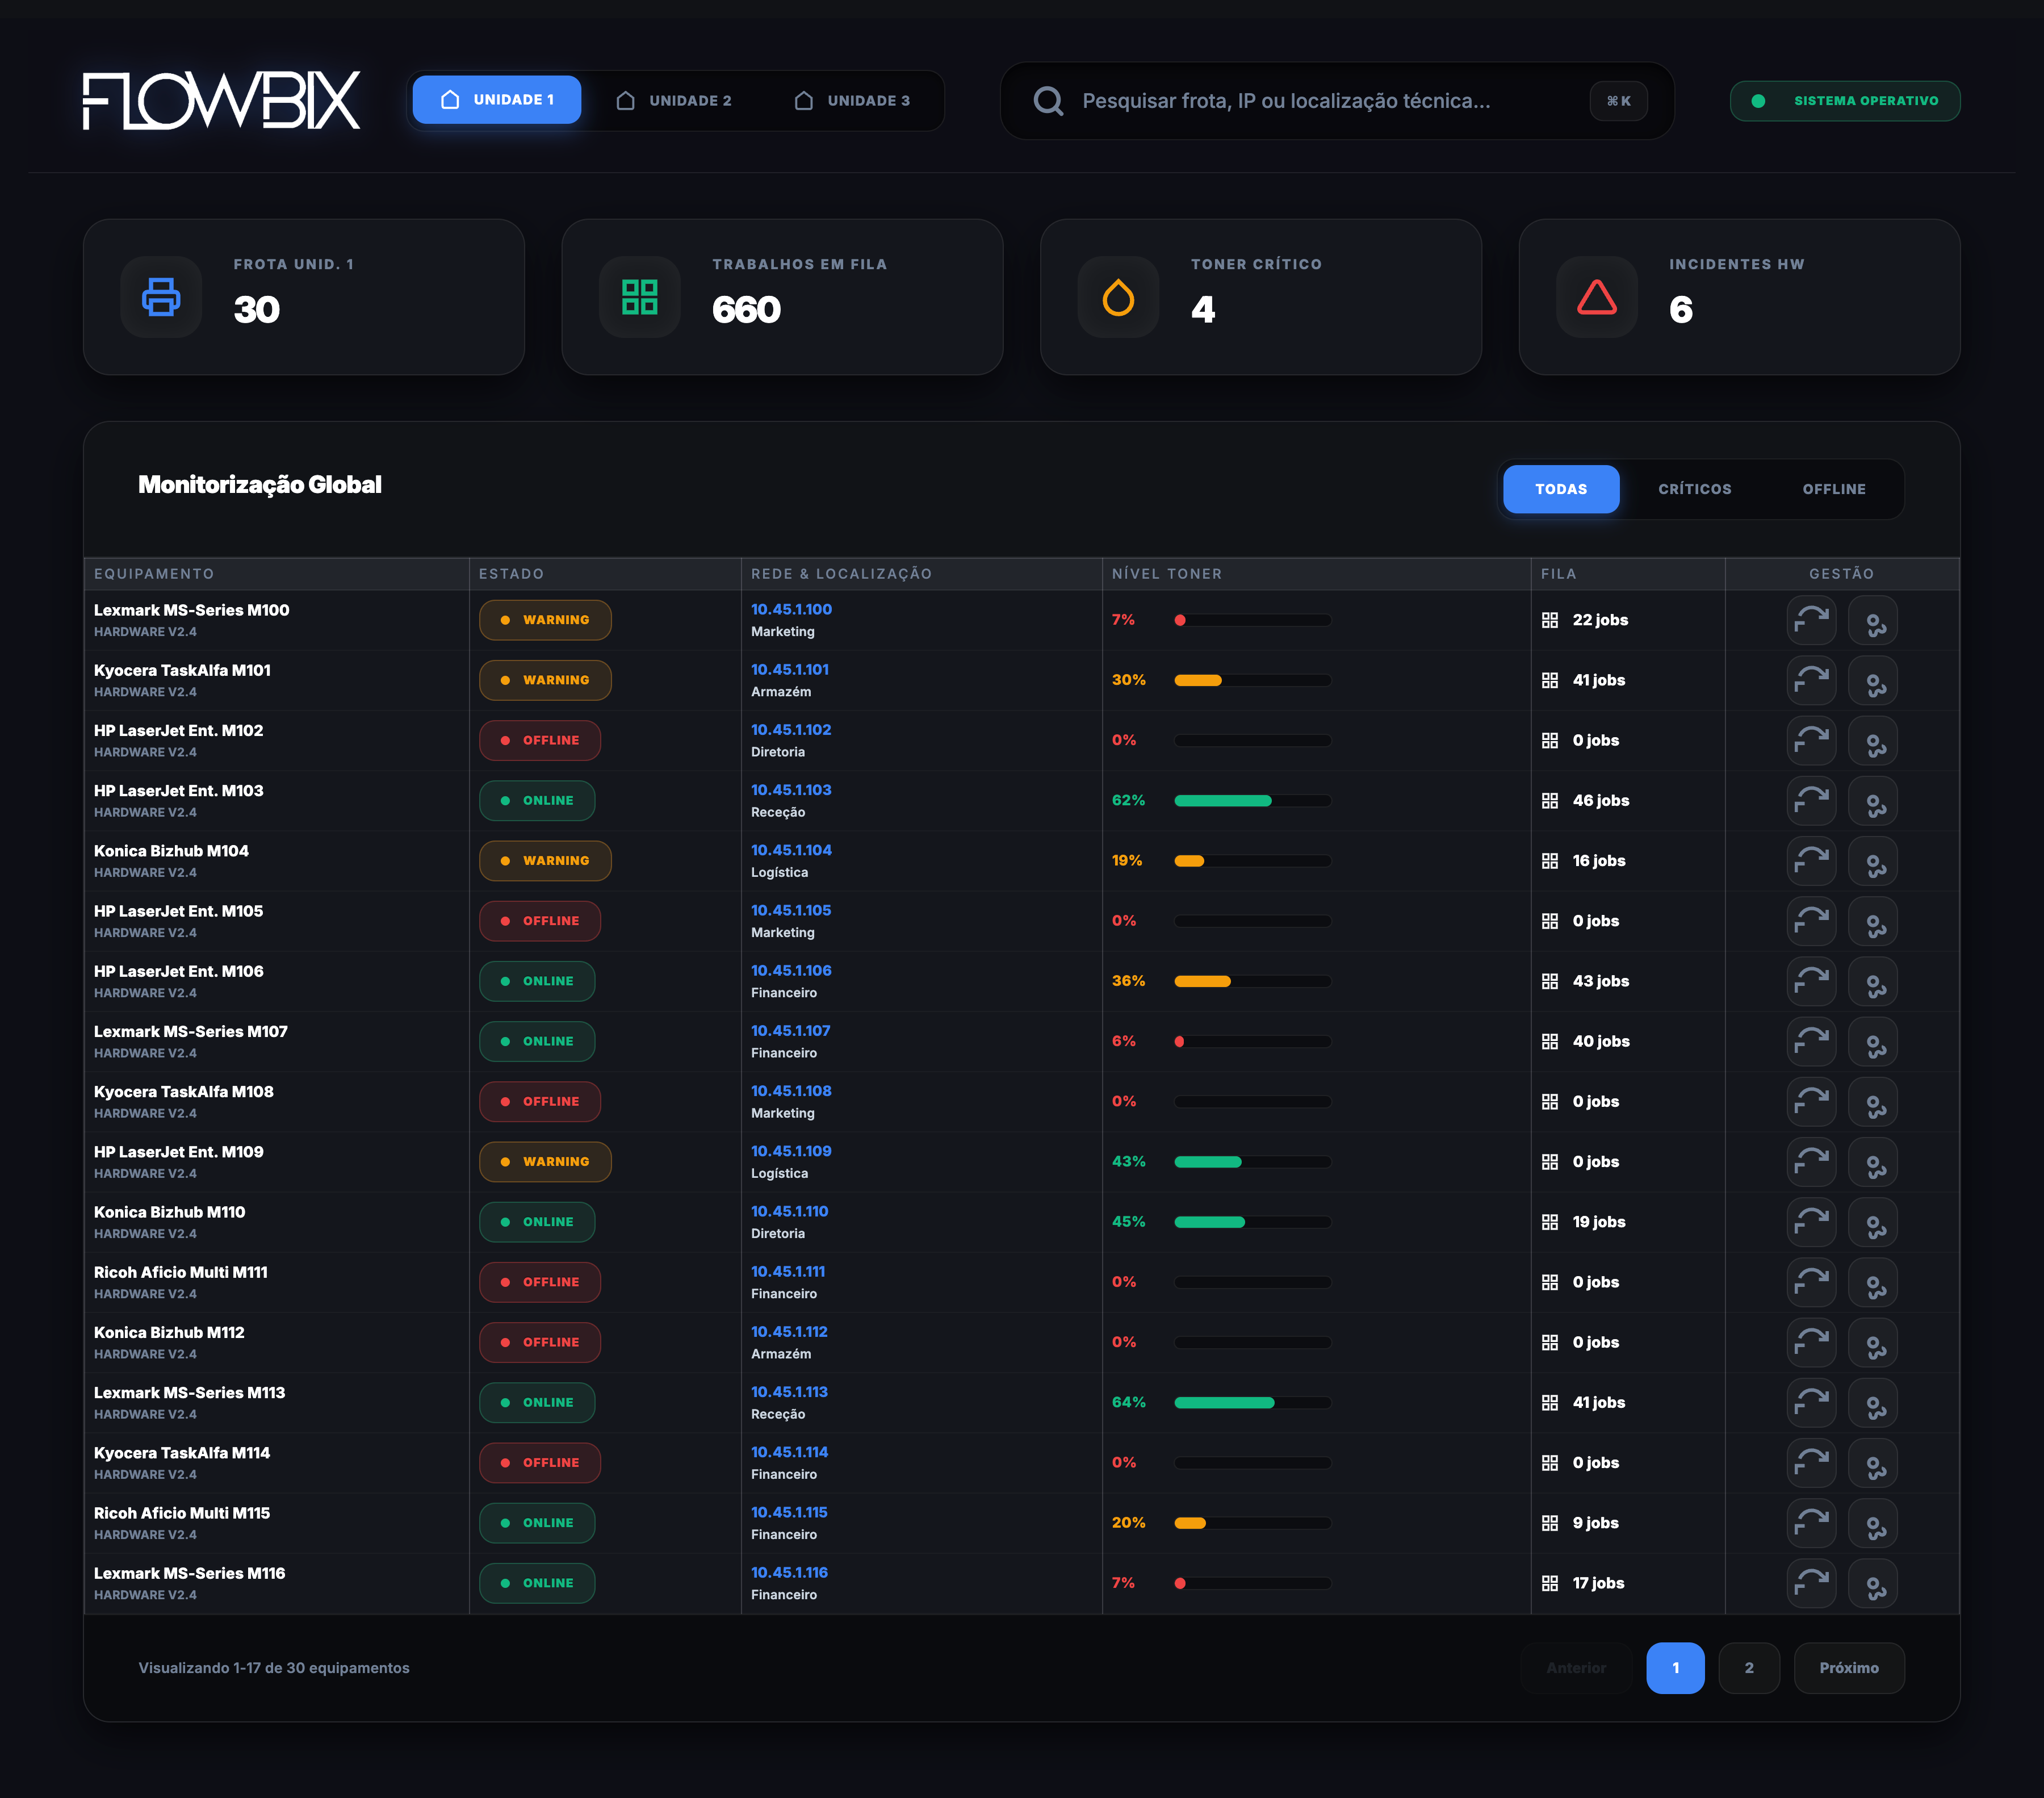Open configuration icon for Ricoh Aficio M111
The height and width of the screenshot is (1798, 2044).
pos(1873,1282)
